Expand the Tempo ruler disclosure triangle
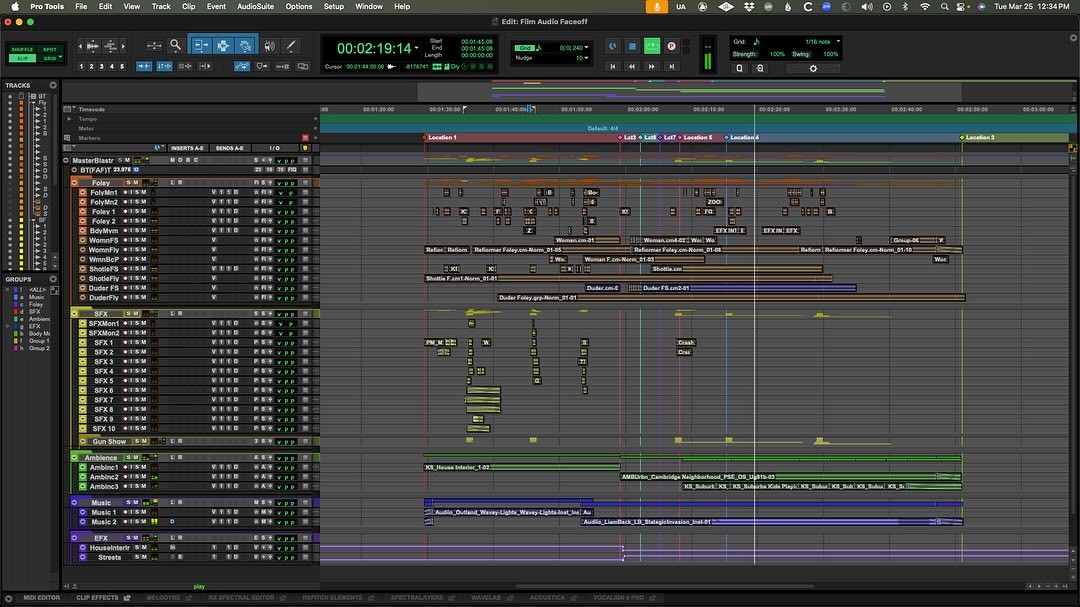The image size is (1080, 607). [70, 119]
